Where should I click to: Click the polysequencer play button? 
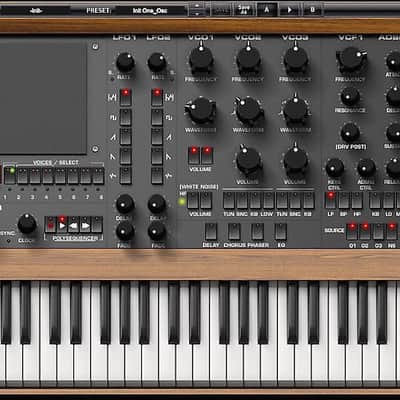point(62,225)
